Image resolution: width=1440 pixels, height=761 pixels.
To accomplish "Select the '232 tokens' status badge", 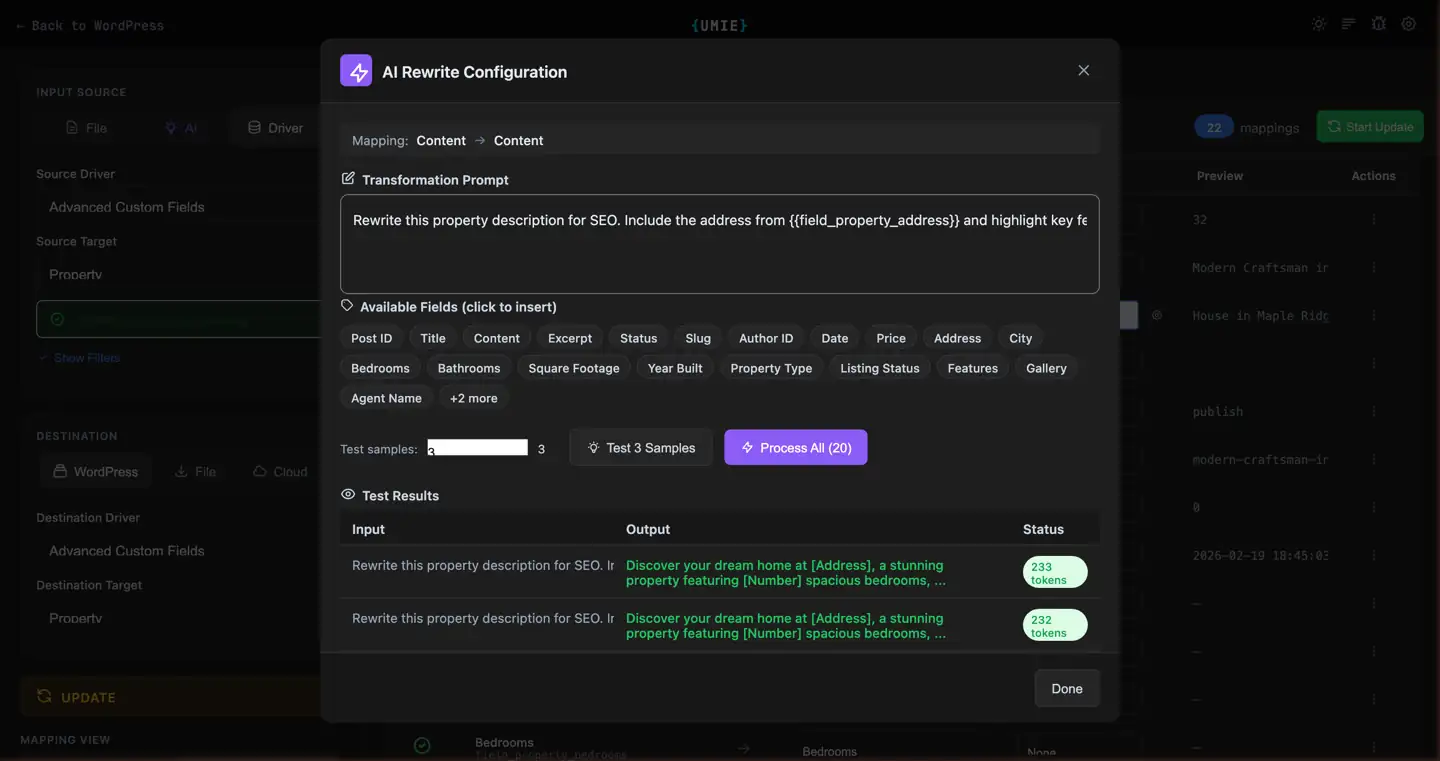I will pos(1055,626).
